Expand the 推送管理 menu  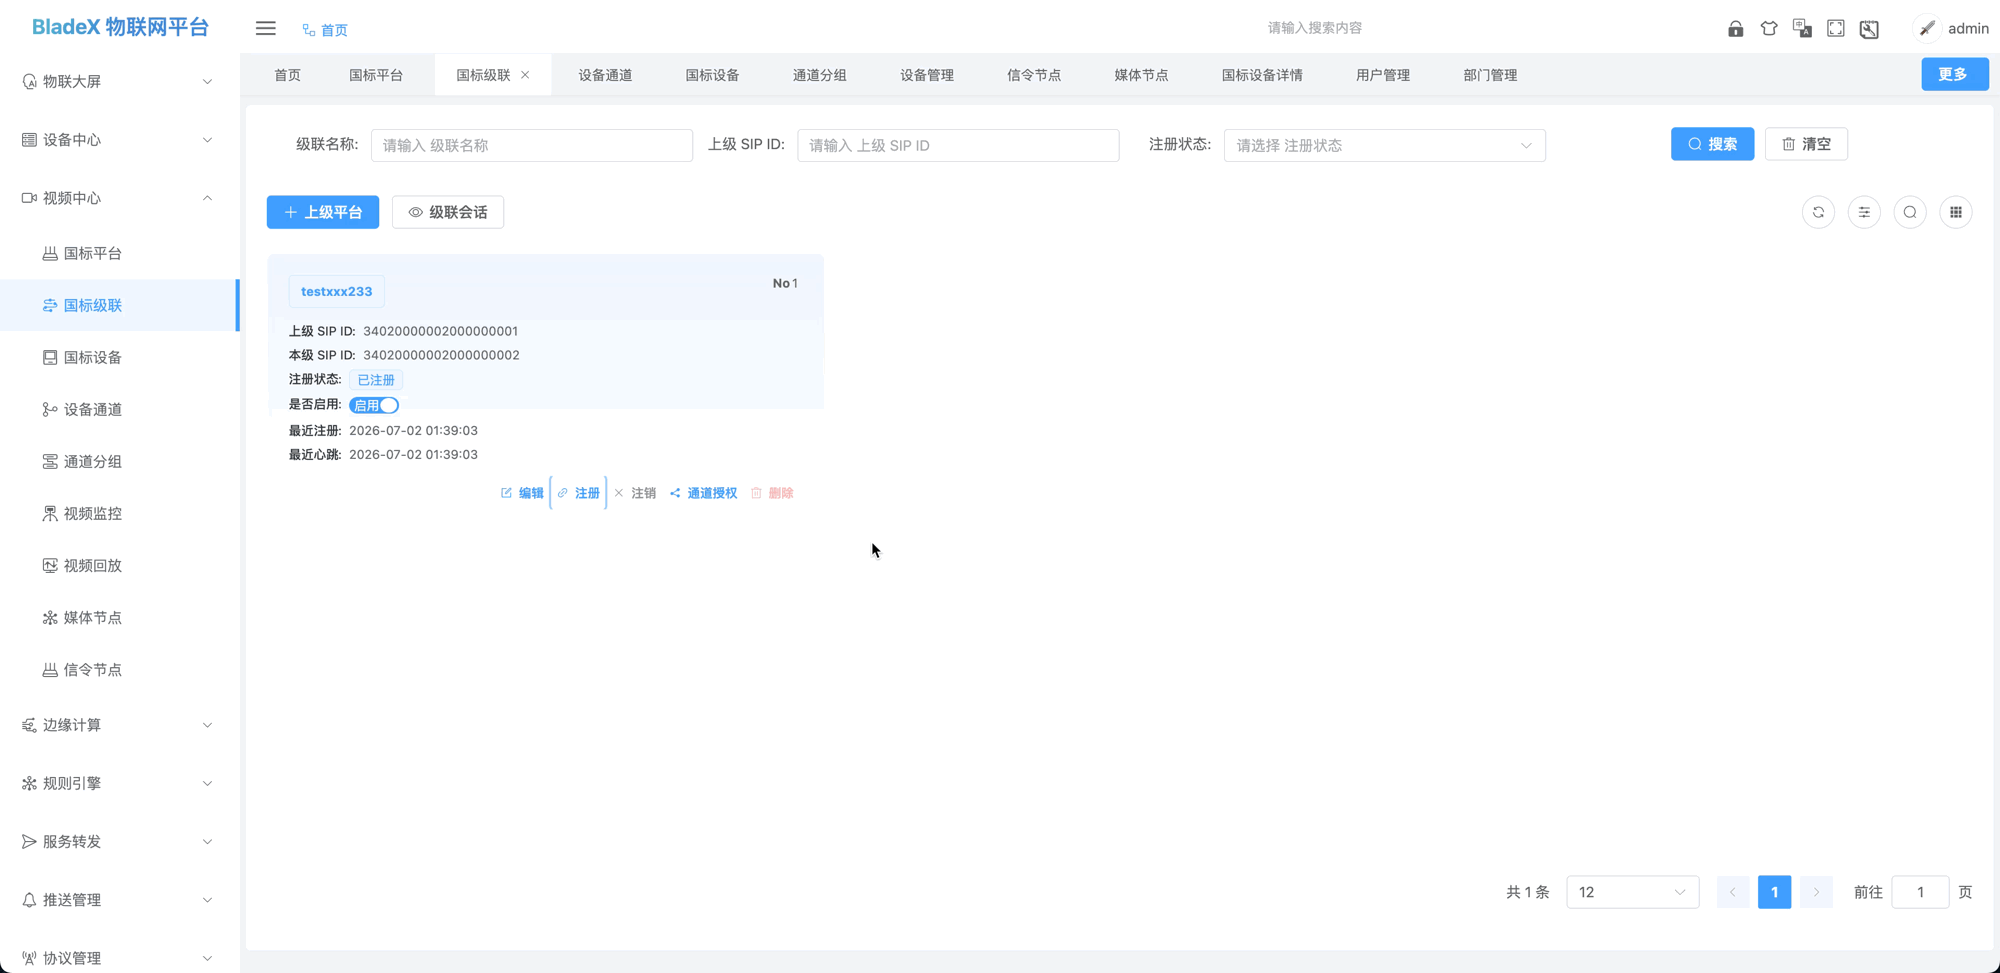click(120, 900)
